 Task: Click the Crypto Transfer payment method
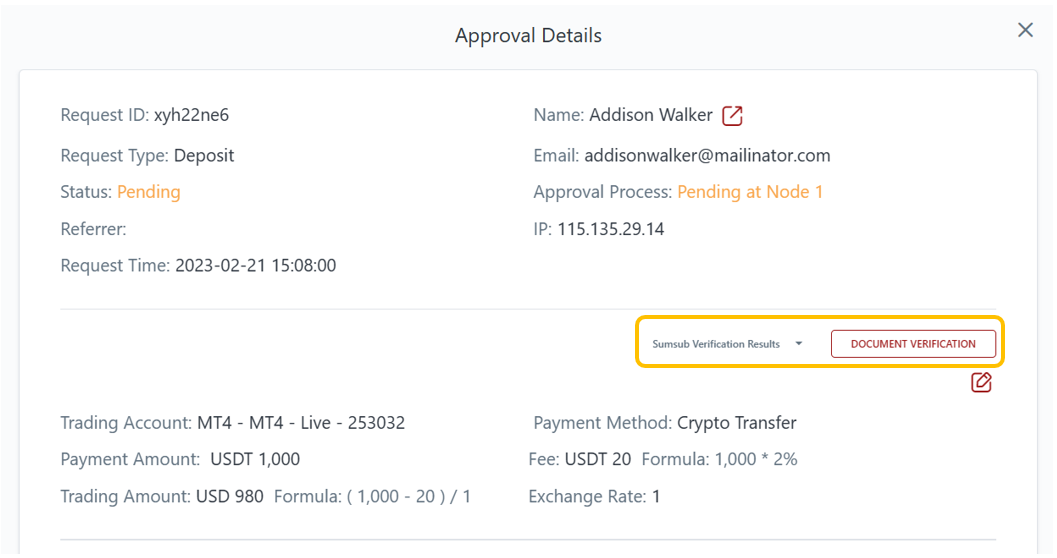point(736,423)
